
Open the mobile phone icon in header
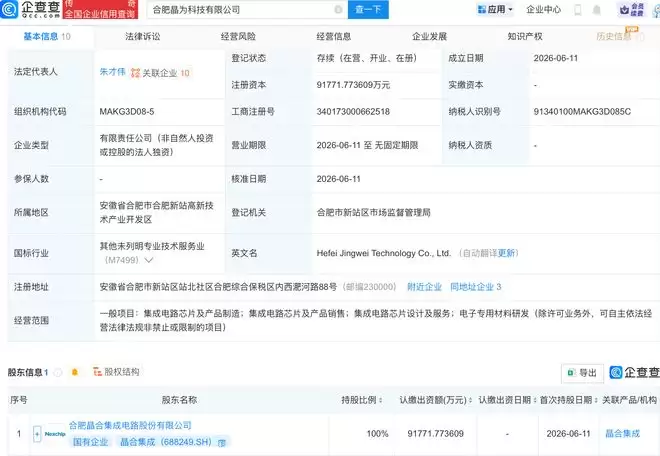tap(578, 10)
